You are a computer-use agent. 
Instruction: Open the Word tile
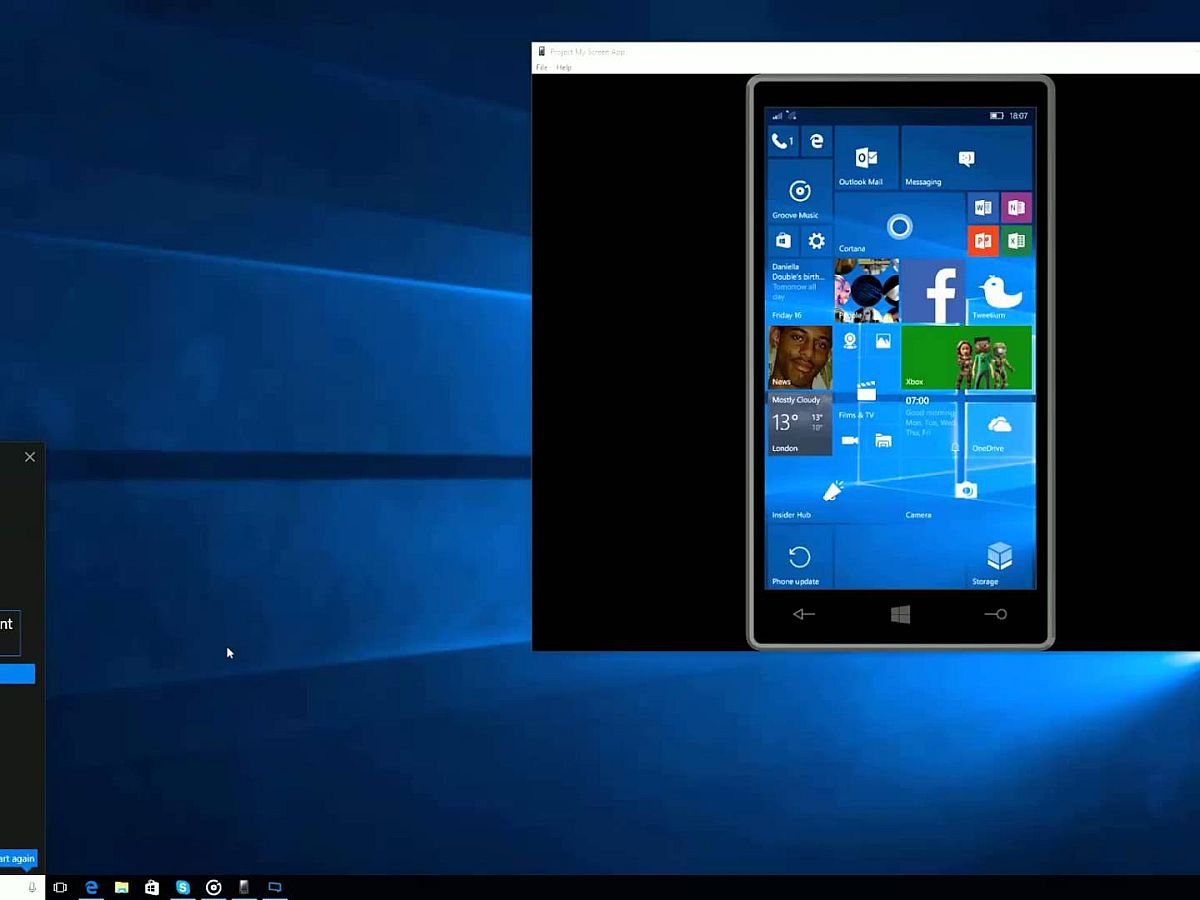983,208
